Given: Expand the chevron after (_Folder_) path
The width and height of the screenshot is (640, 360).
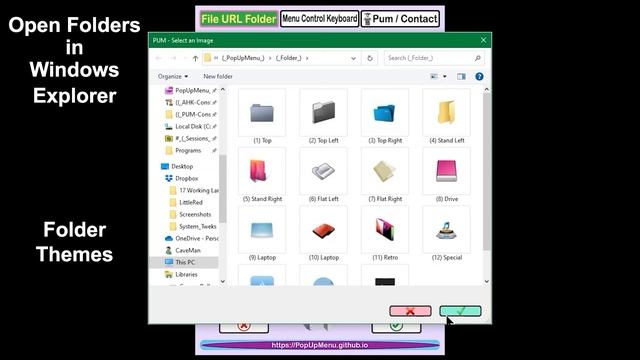Looking at the screenshot, I should click(307, 58).
